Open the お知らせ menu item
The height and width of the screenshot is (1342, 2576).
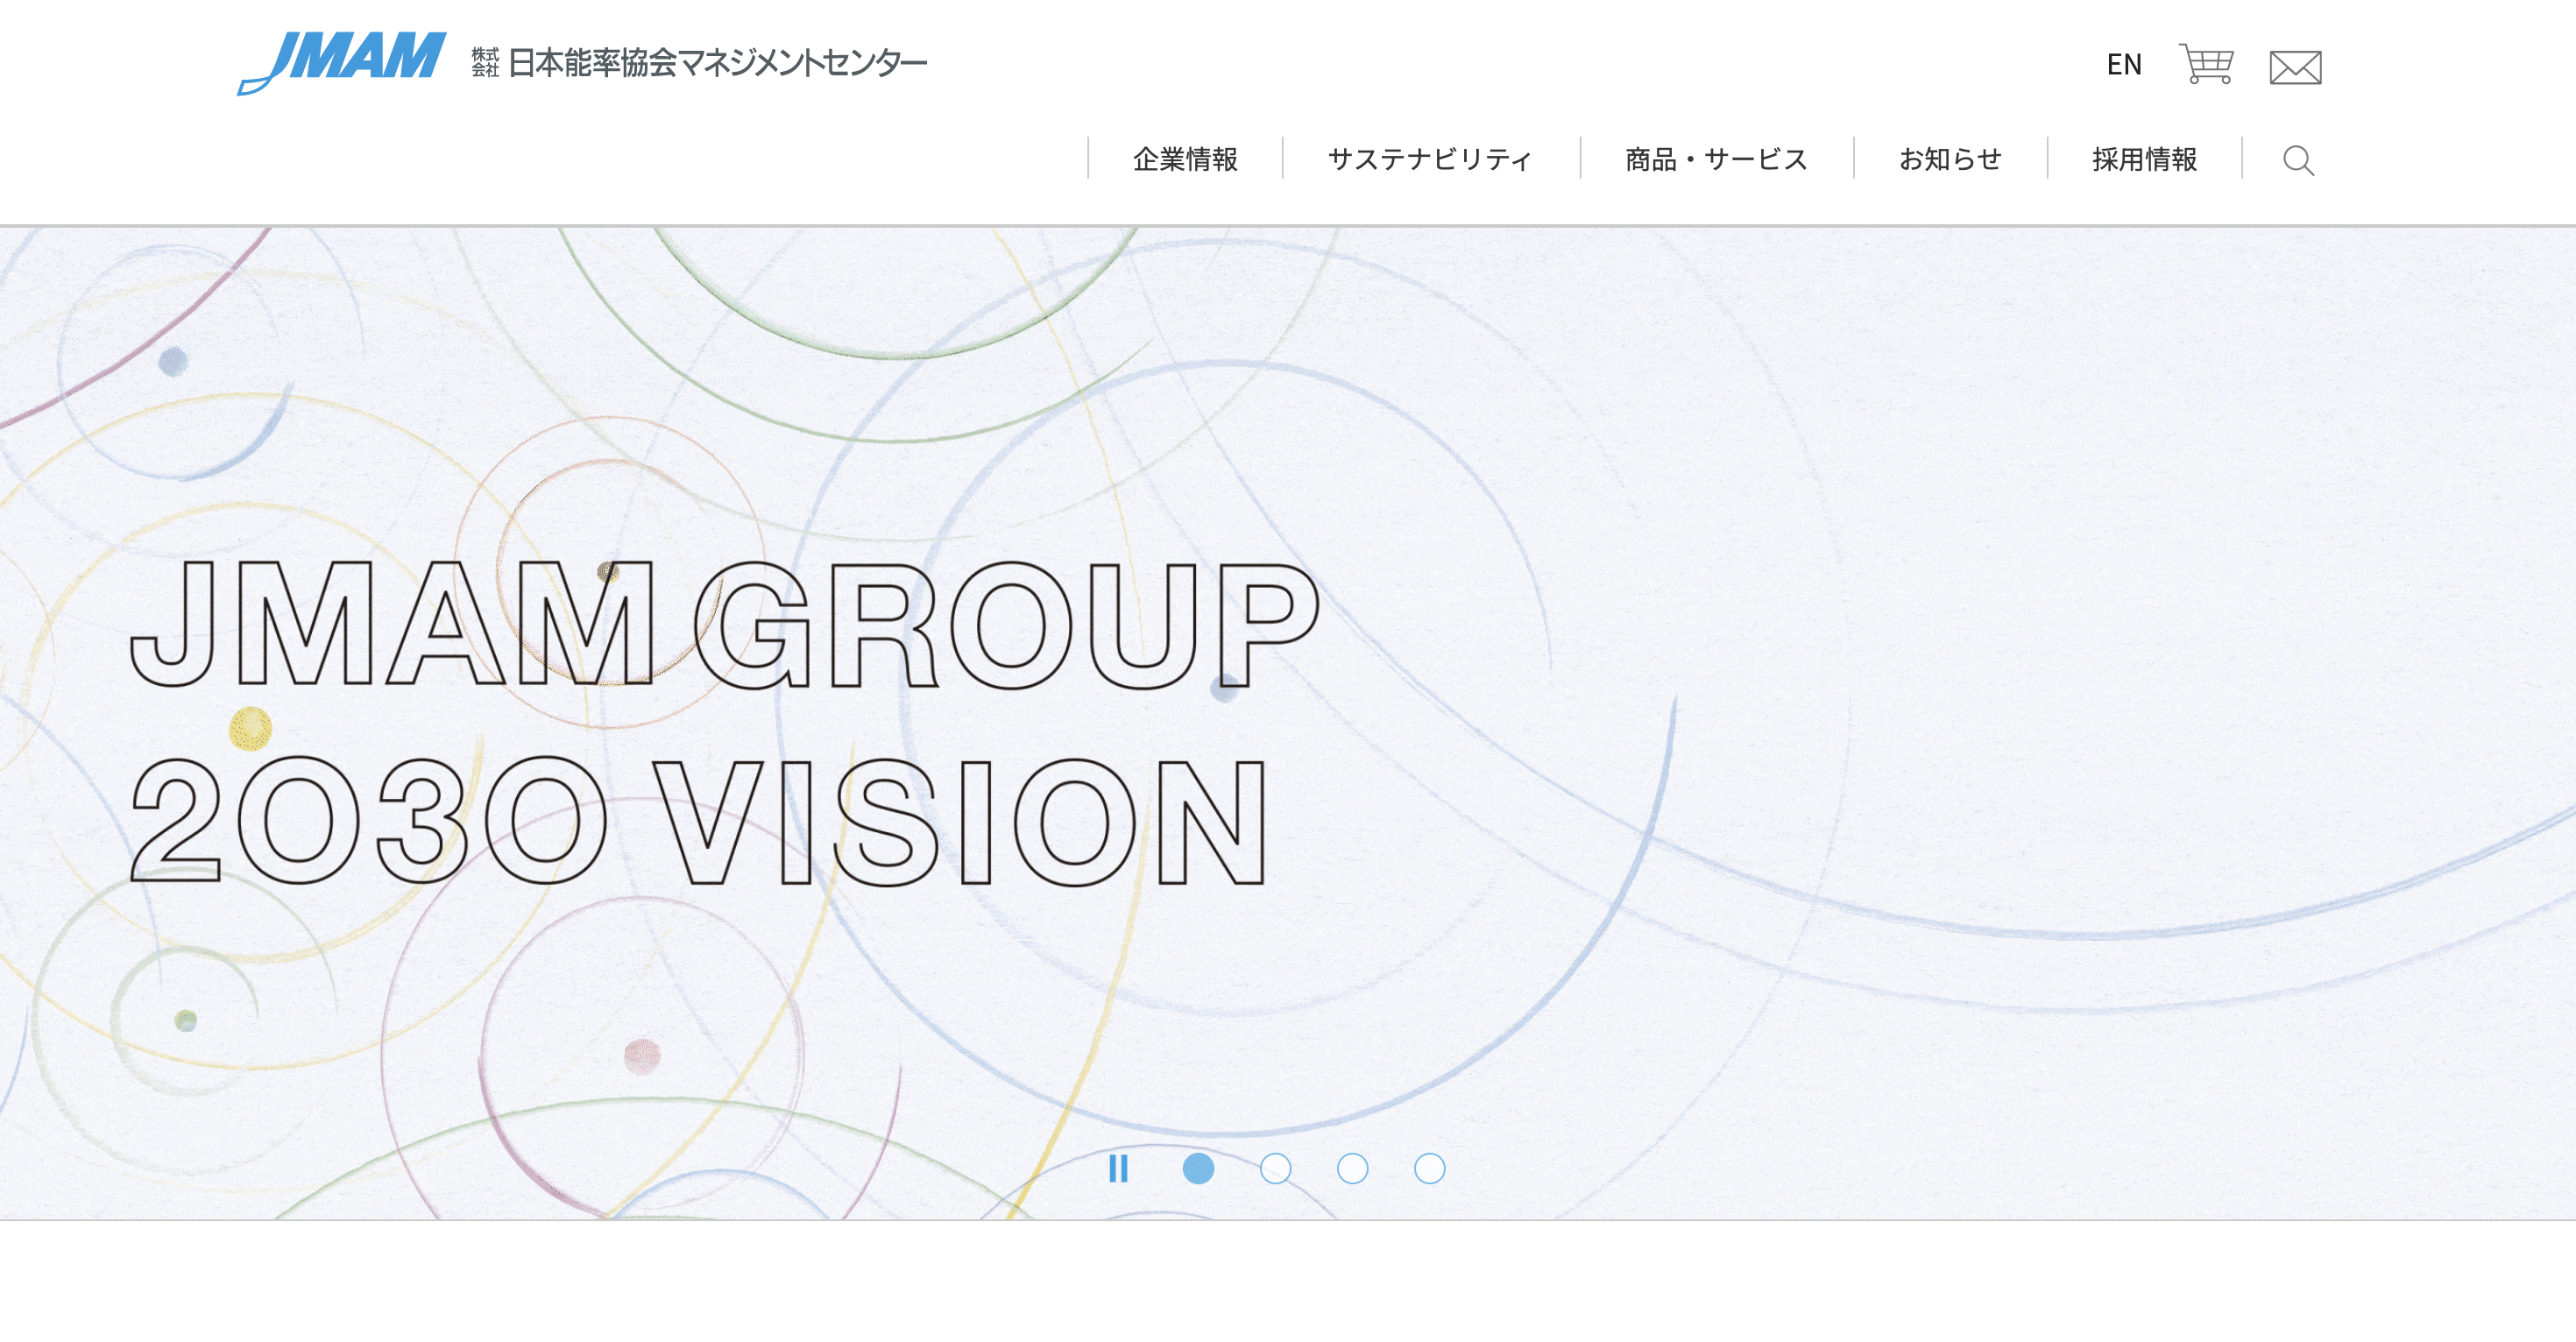1950,159
